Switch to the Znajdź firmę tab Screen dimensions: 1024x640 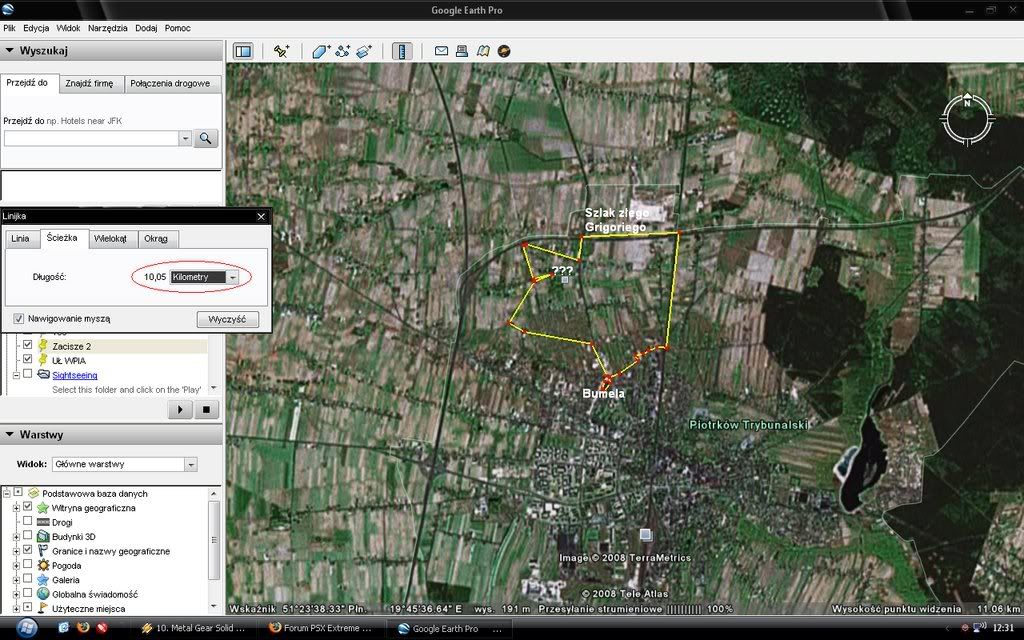coord(89,83)
